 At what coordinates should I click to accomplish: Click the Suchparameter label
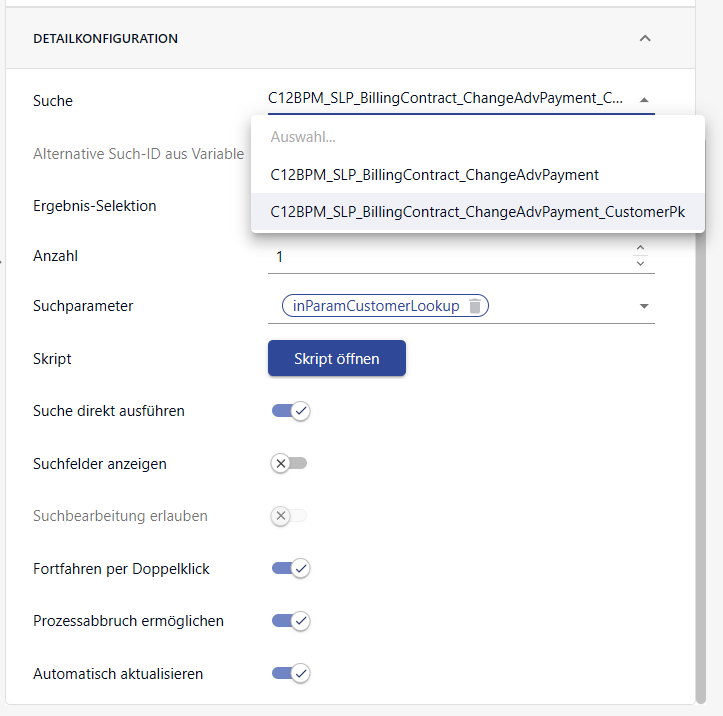83,306
